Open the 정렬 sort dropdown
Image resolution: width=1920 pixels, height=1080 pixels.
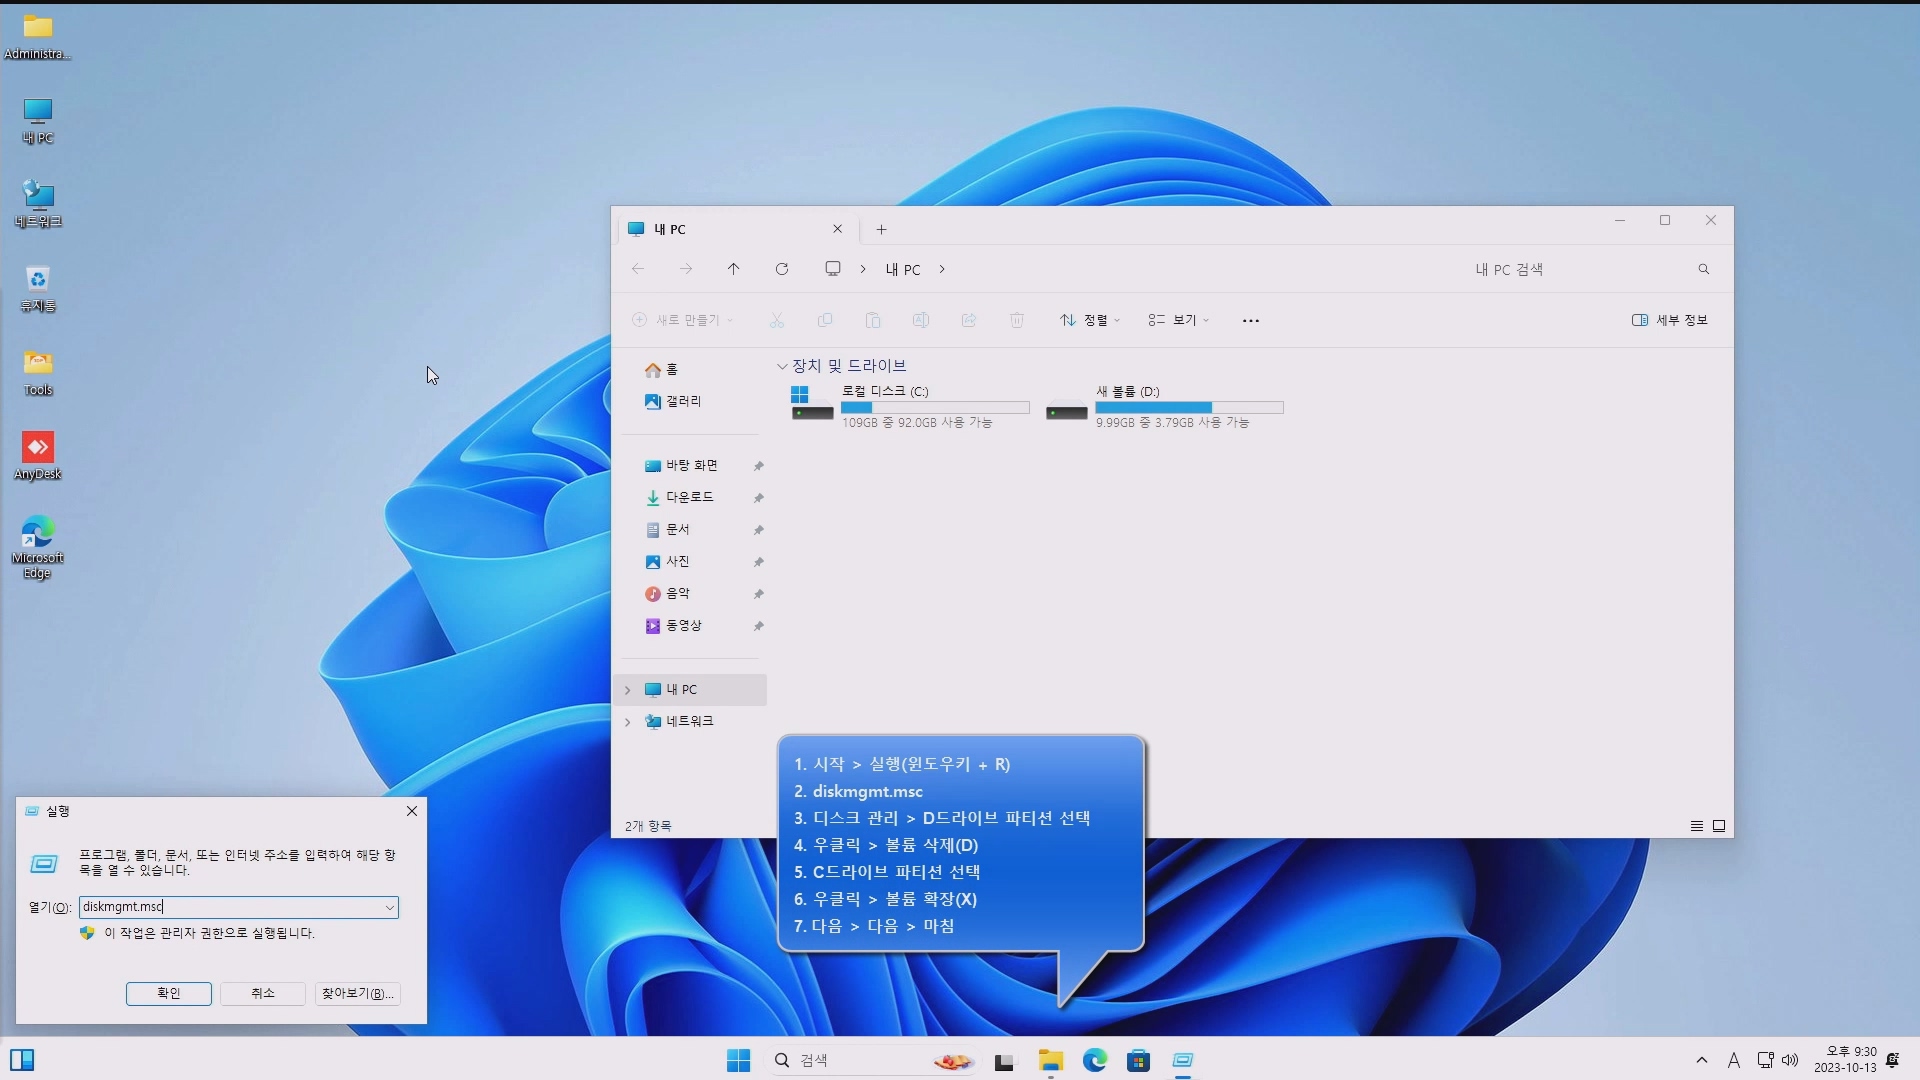coord(1090,320)
